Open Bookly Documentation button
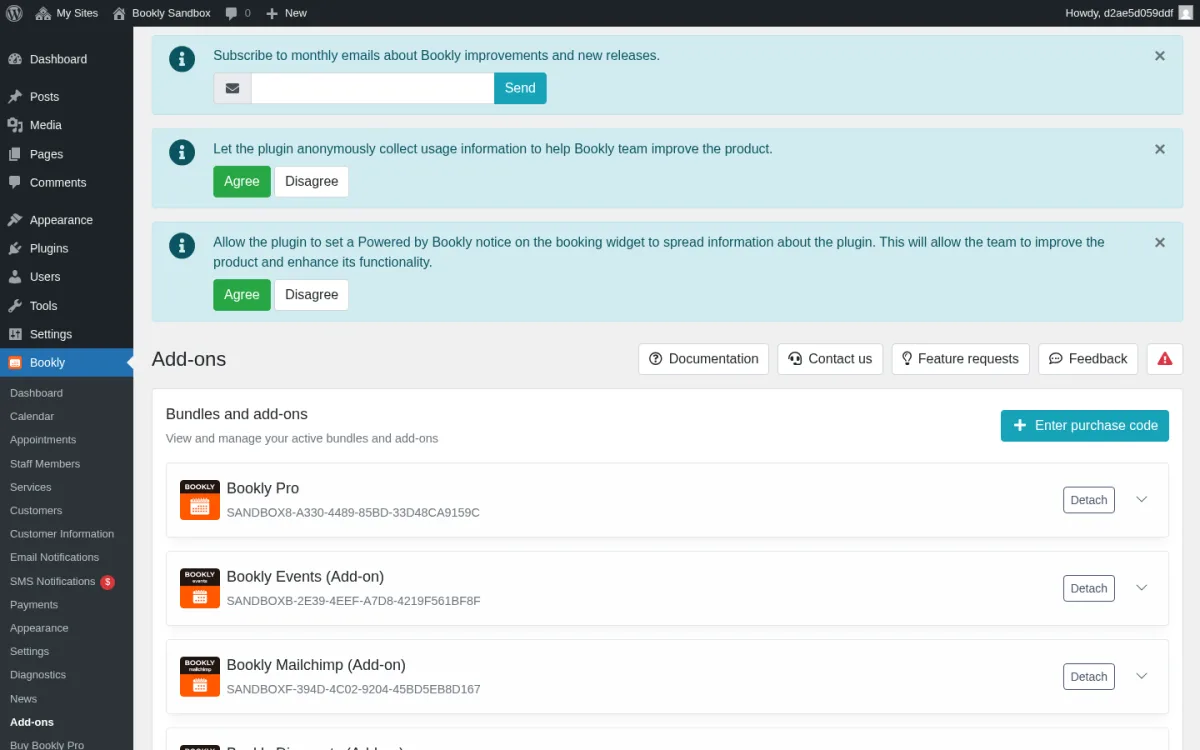Image resolution: width=1200 pixels, height=750 pixels. pyautogui.click(x=704, y=359)
